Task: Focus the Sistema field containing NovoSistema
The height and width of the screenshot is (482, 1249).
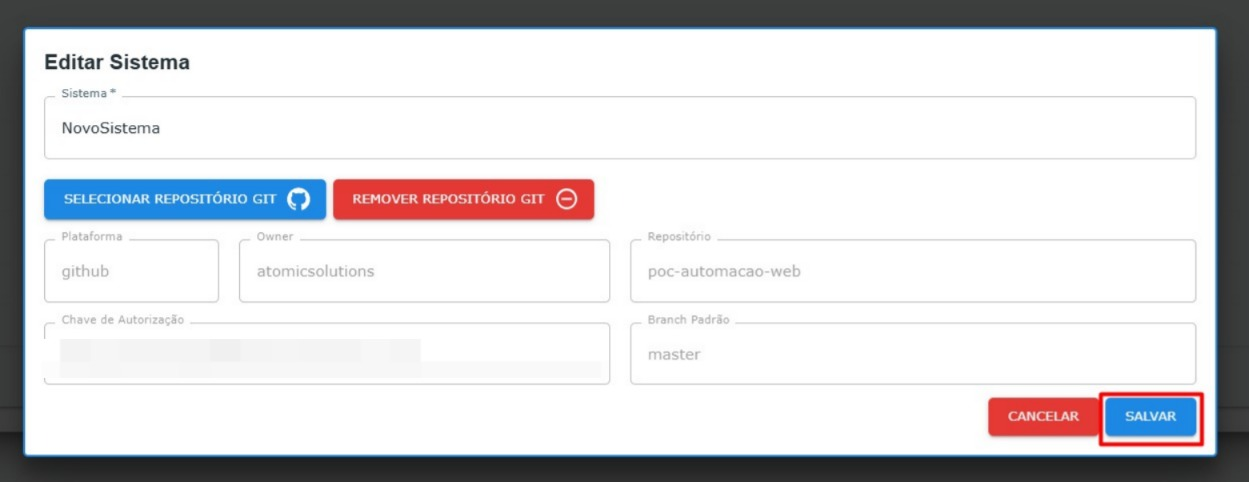Action: coord(620,128)
